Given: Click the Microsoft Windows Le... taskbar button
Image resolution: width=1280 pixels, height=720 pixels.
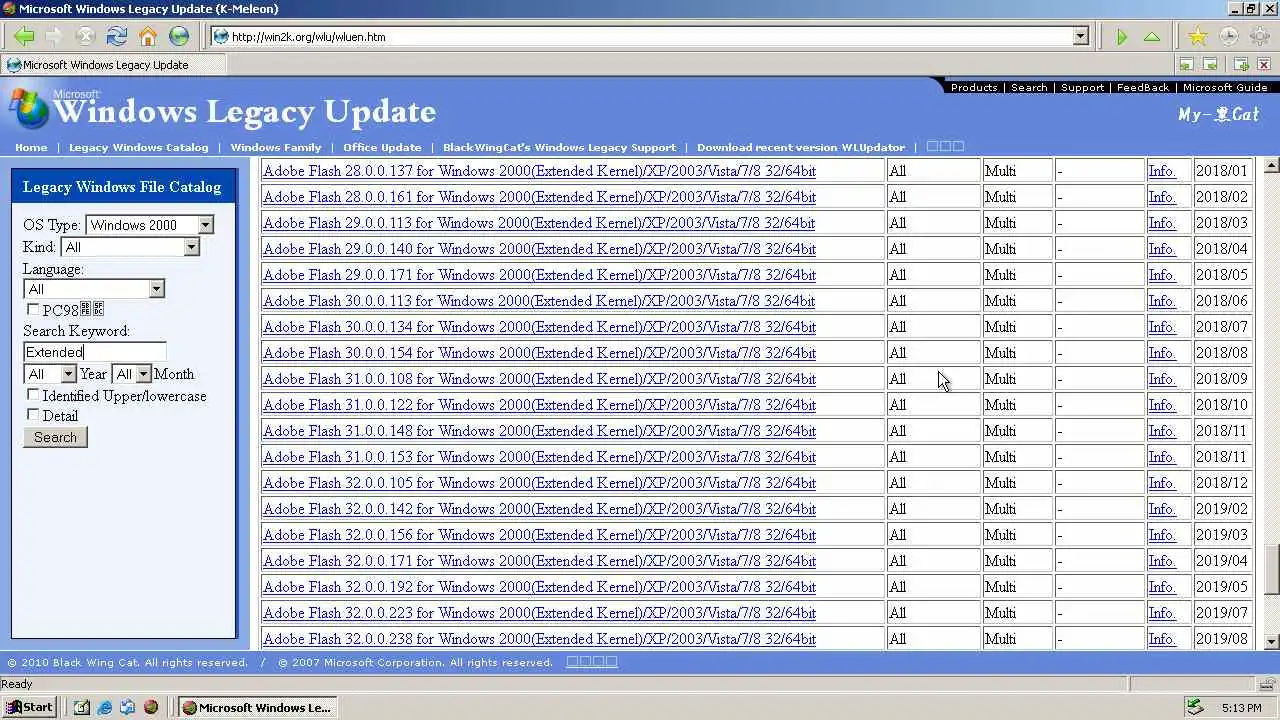Looking at the screenshot, I should [x=256, y=707].
